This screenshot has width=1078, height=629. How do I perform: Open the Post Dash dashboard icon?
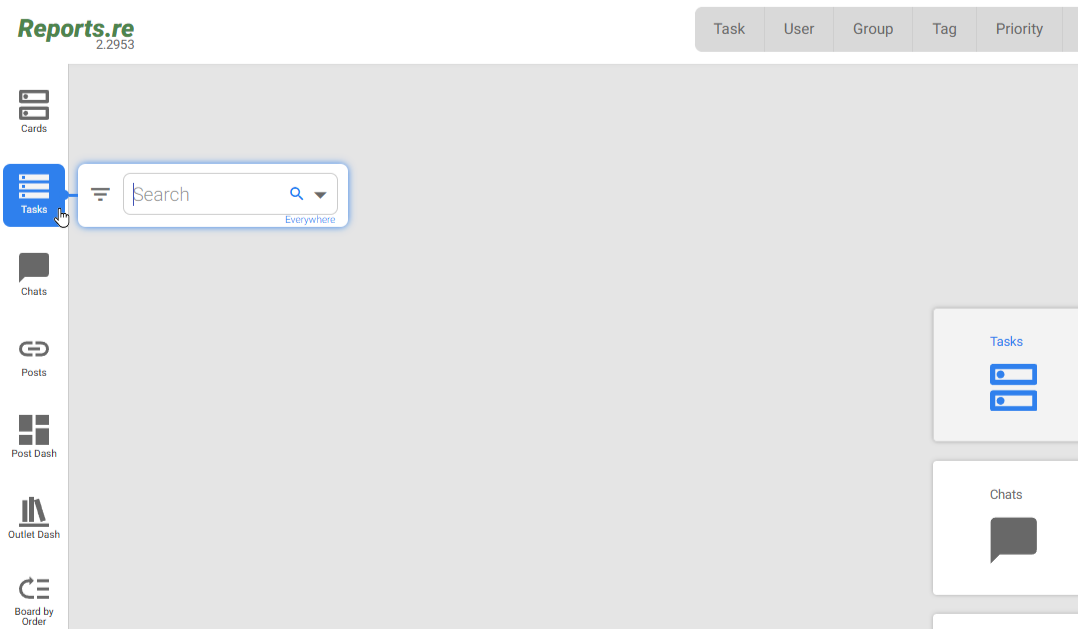pos(34,436)
